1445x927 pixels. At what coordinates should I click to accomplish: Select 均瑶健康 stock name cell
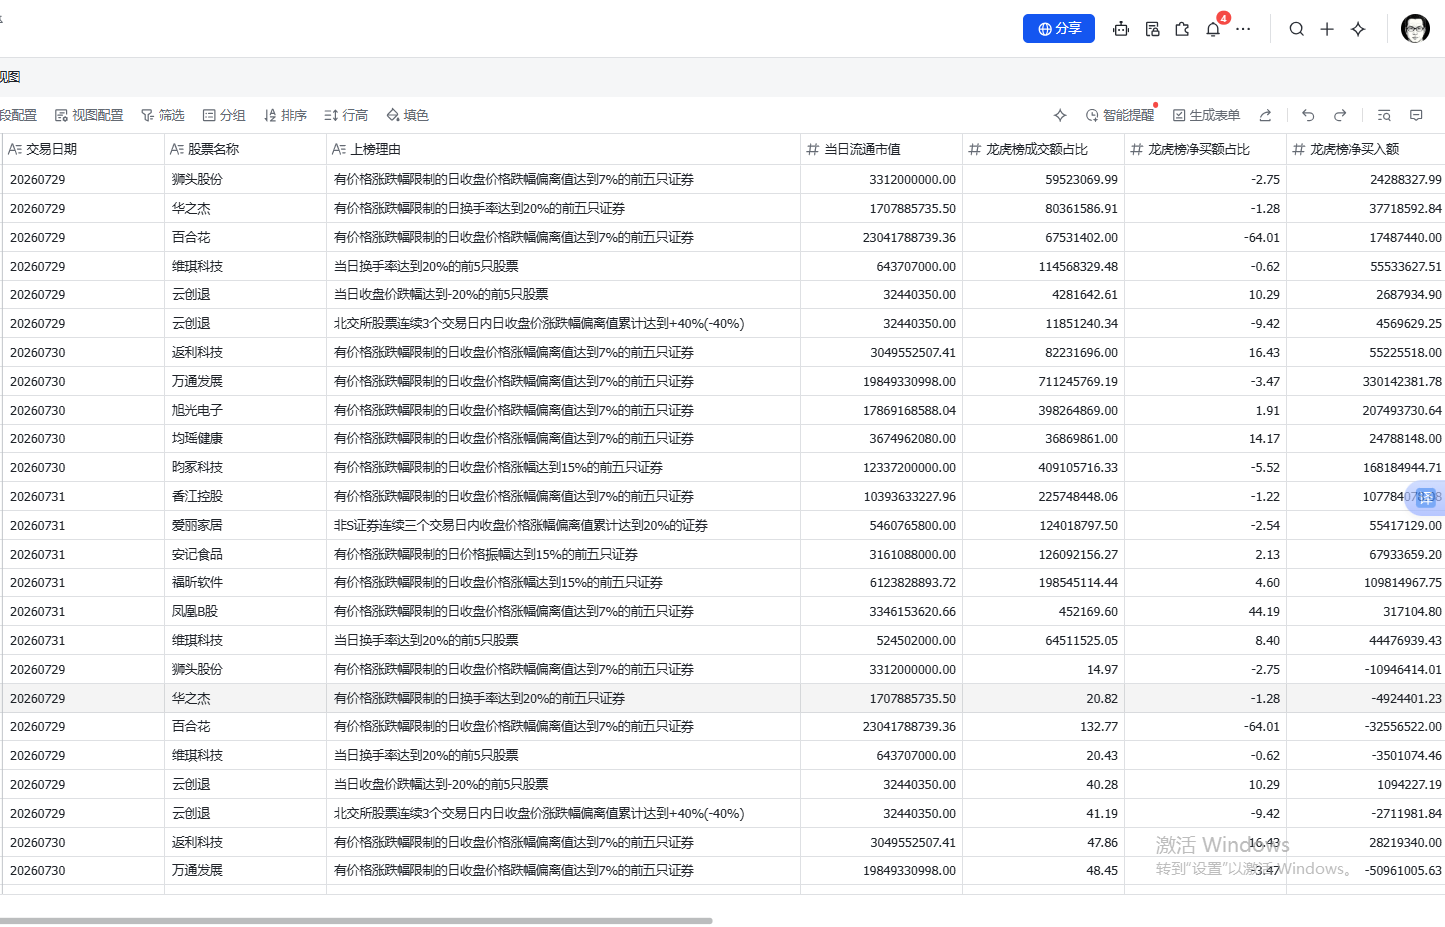(x=246, y=438)
